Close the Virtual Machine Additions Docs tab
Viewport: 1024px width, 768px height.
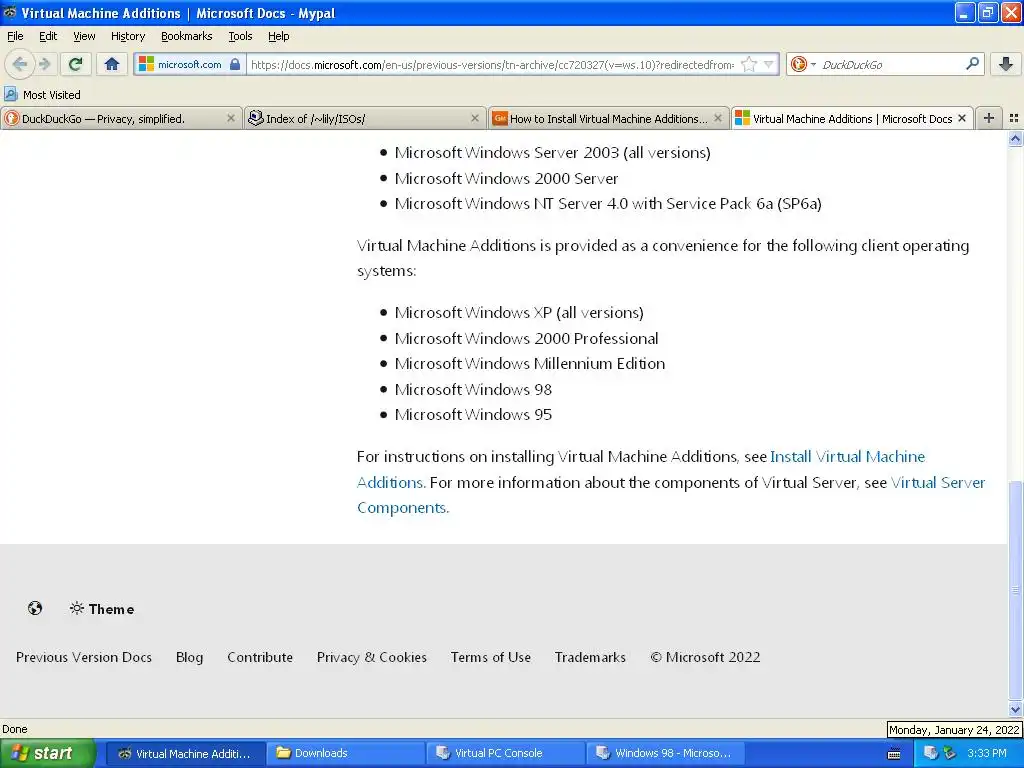click(x=961, y=118)
